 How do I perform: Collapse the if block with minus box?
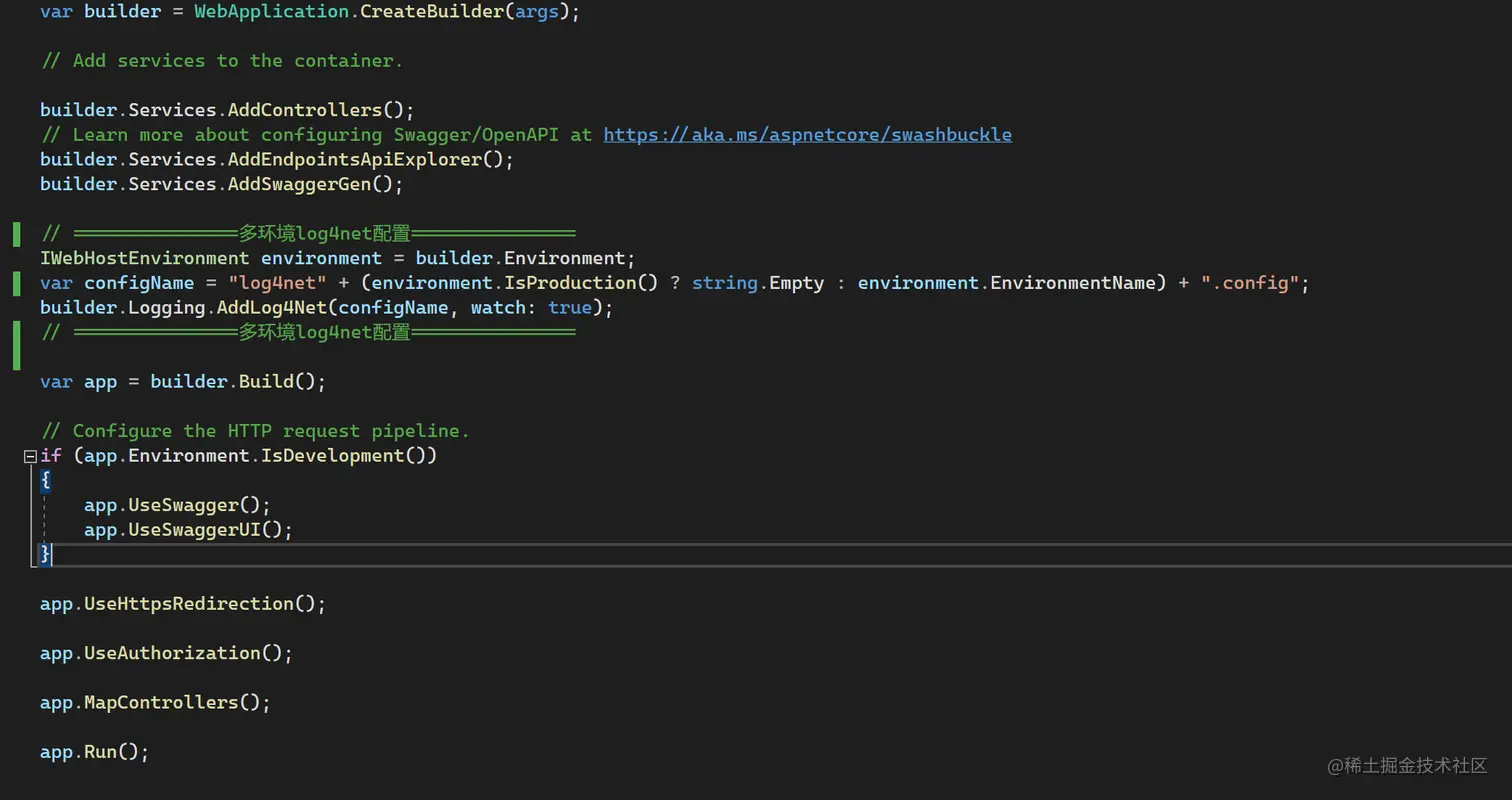[30, 456]
